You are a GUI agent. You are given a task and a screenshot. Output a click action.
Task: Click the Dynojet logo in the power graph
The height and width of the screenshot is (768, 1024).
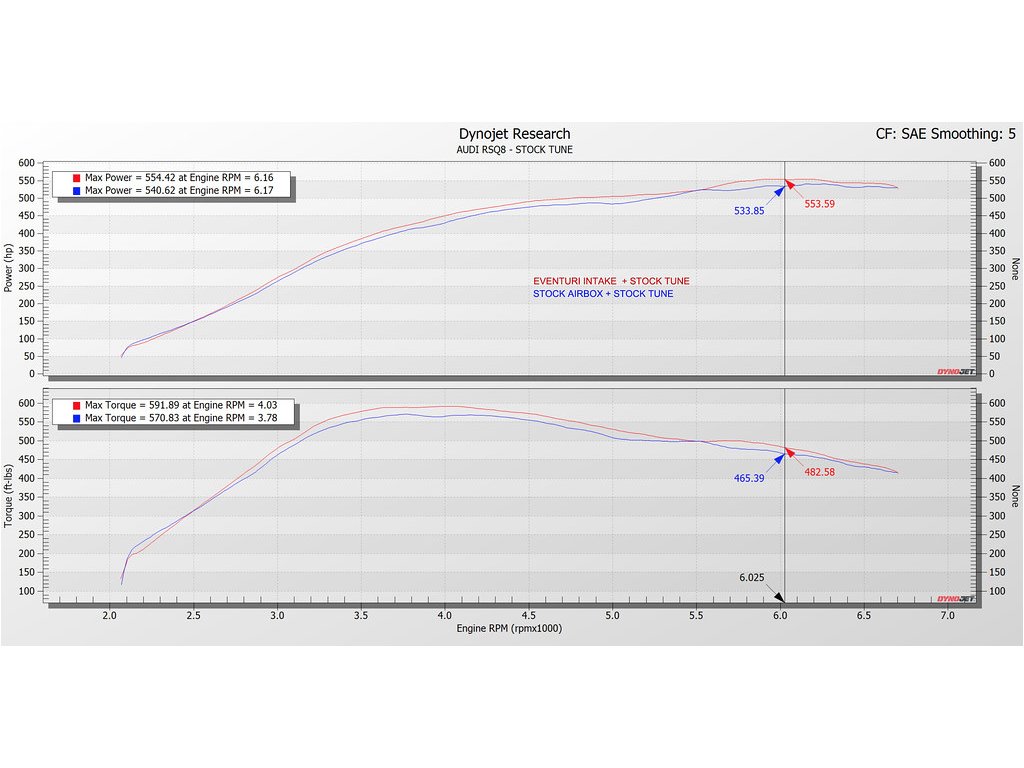(955, 371)
